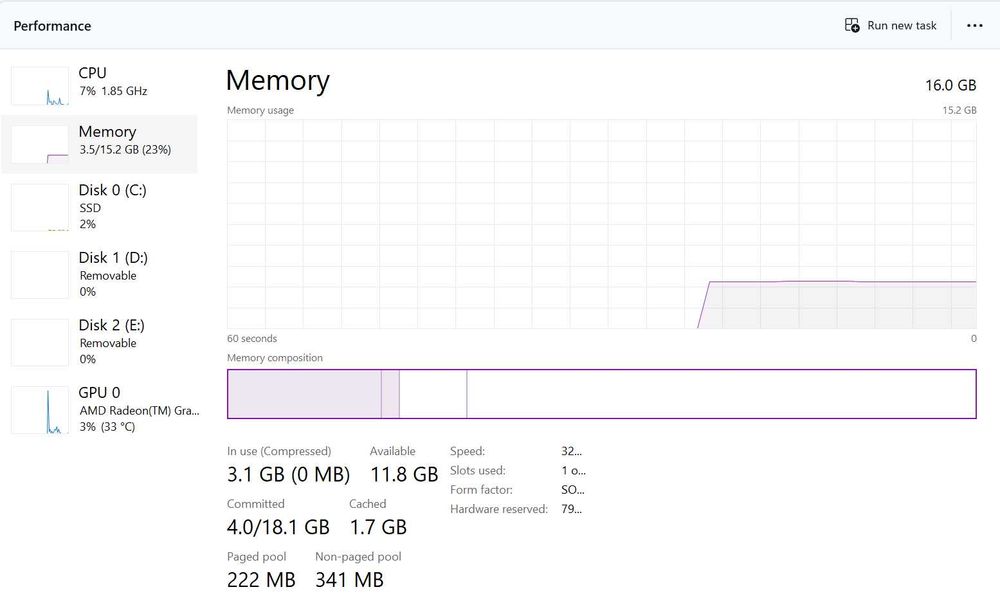This screenshot has width=1000, height=608.
Task: Click the Memory usage graph area
Action: (601, 224)
